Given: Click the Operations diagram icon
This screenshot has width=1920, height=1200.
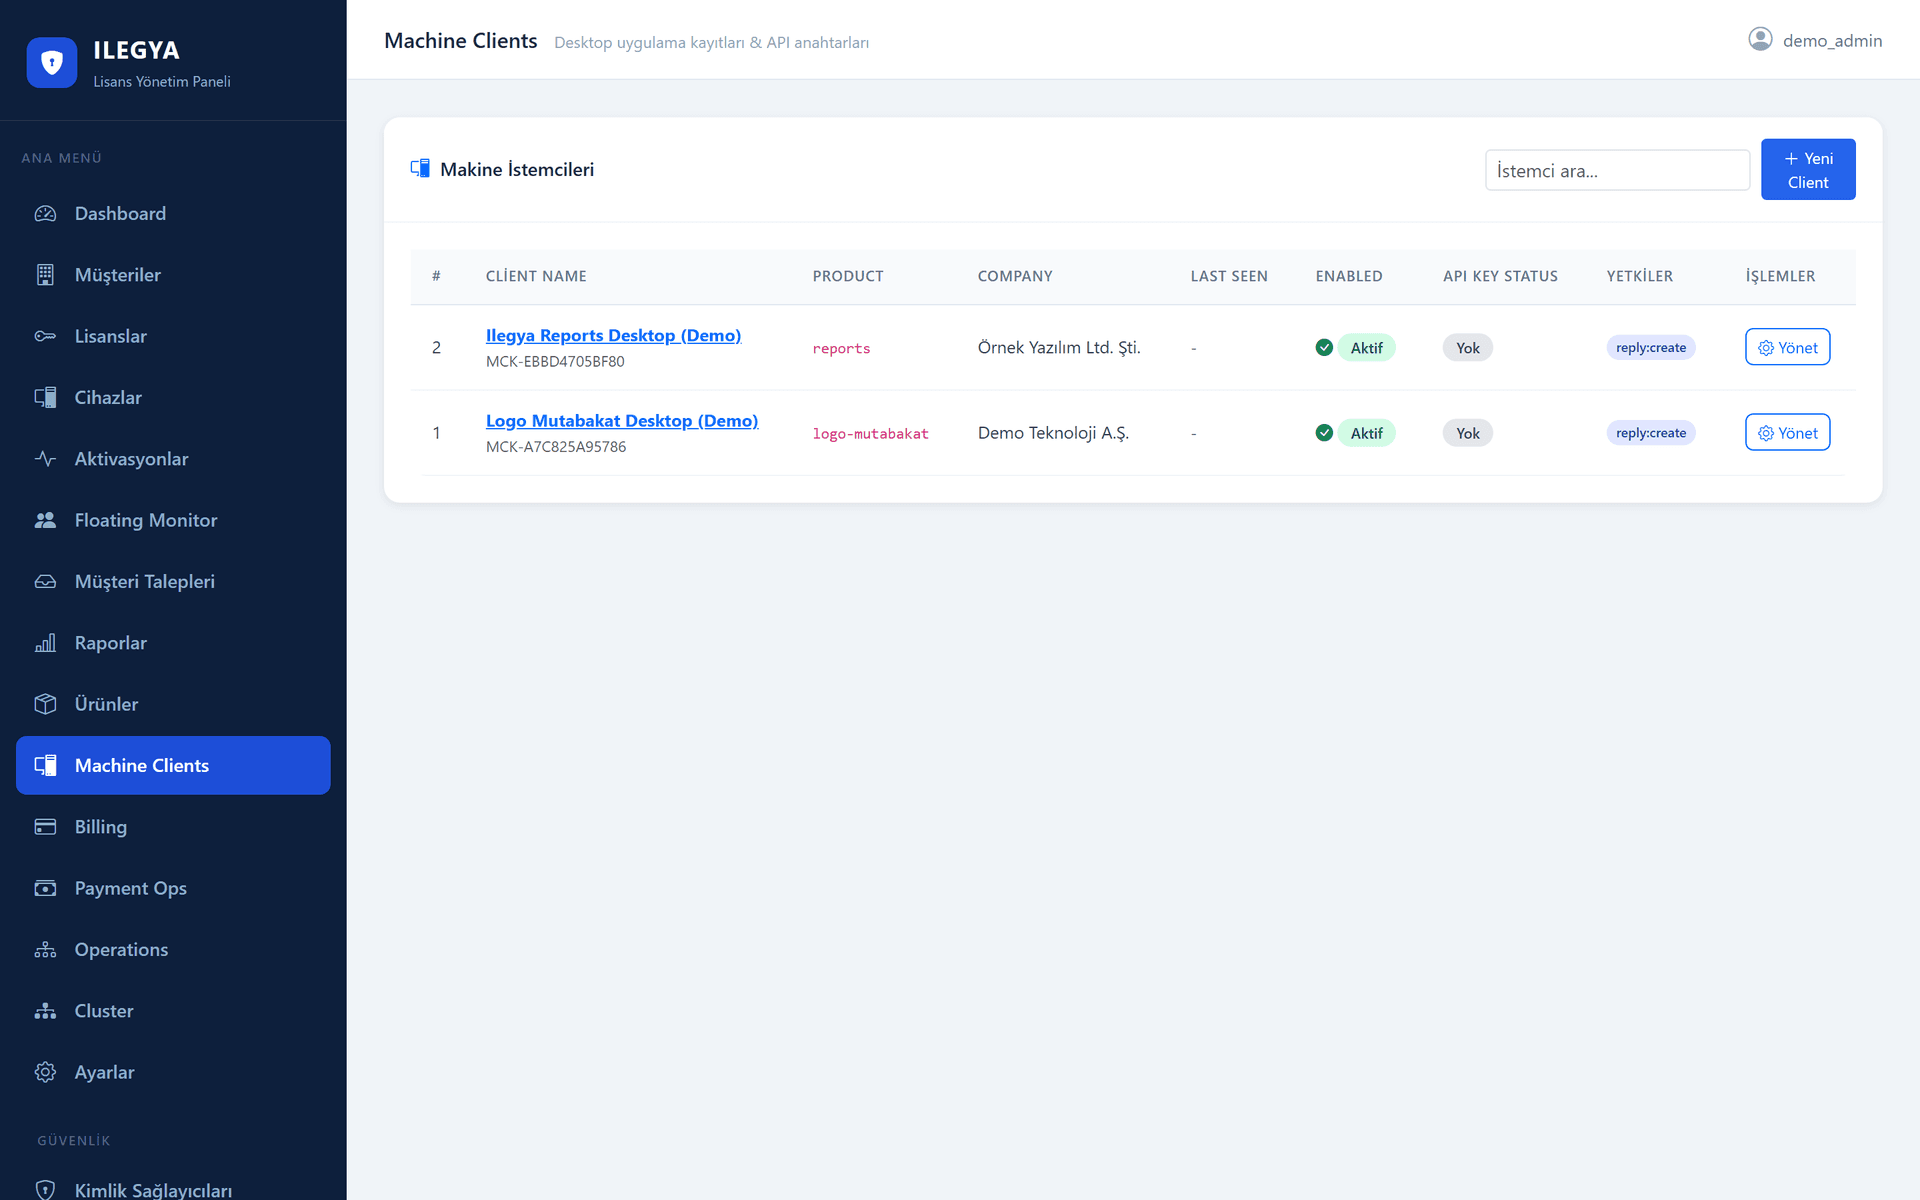Looking at the screenshot, I should click(x=45, y=950).
